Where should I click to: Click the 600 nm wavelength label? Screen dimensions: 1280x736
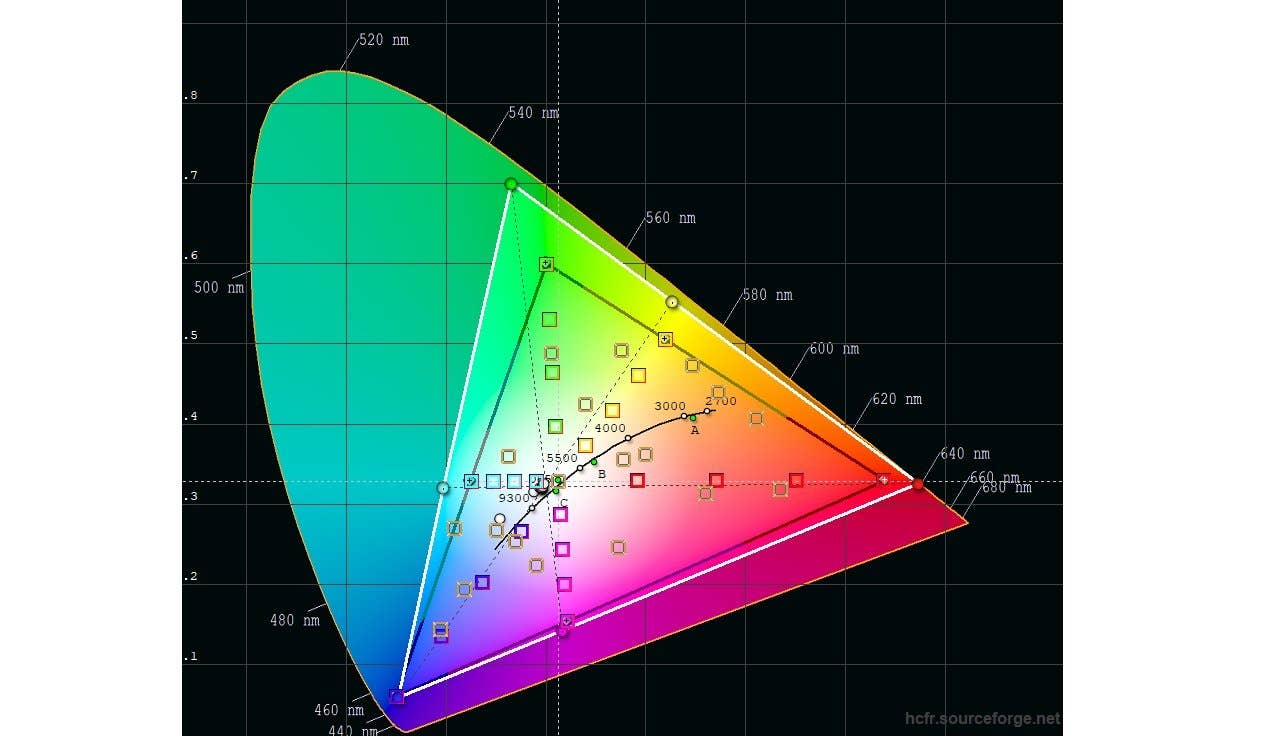834,349
